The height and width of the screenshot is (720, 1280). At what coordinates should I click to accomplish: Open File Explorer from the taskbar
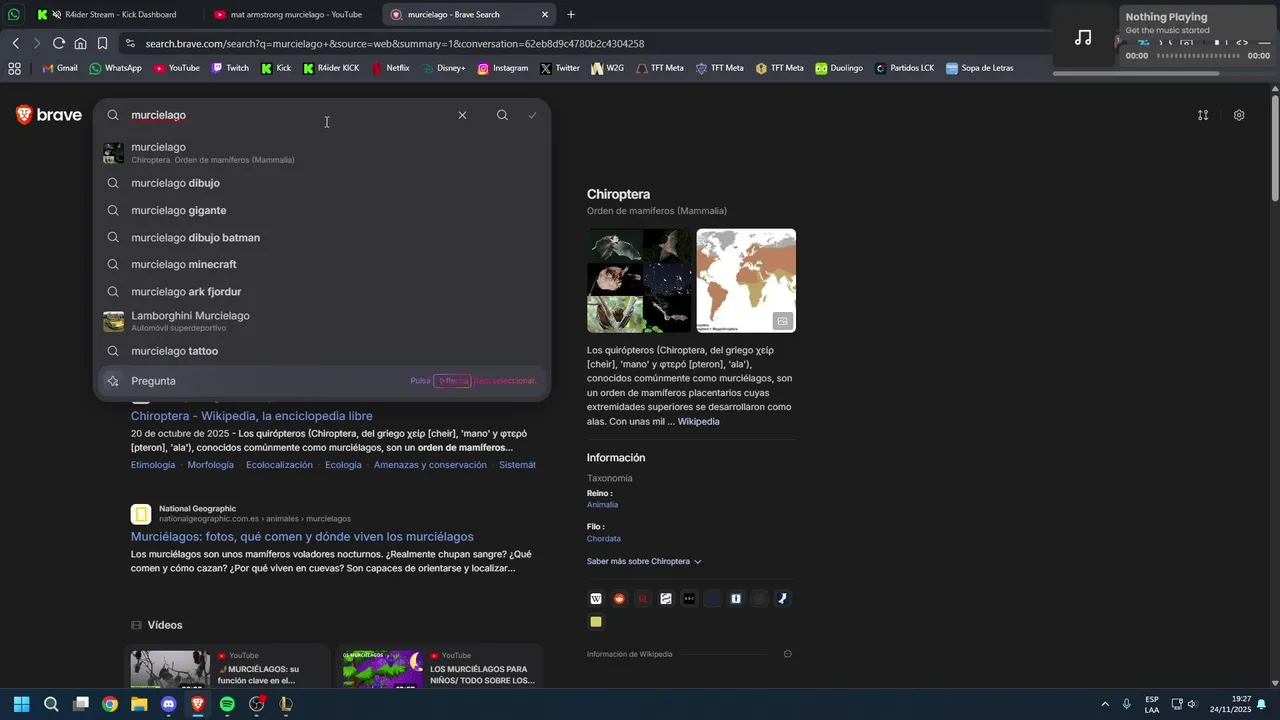(x=139, y=704)
